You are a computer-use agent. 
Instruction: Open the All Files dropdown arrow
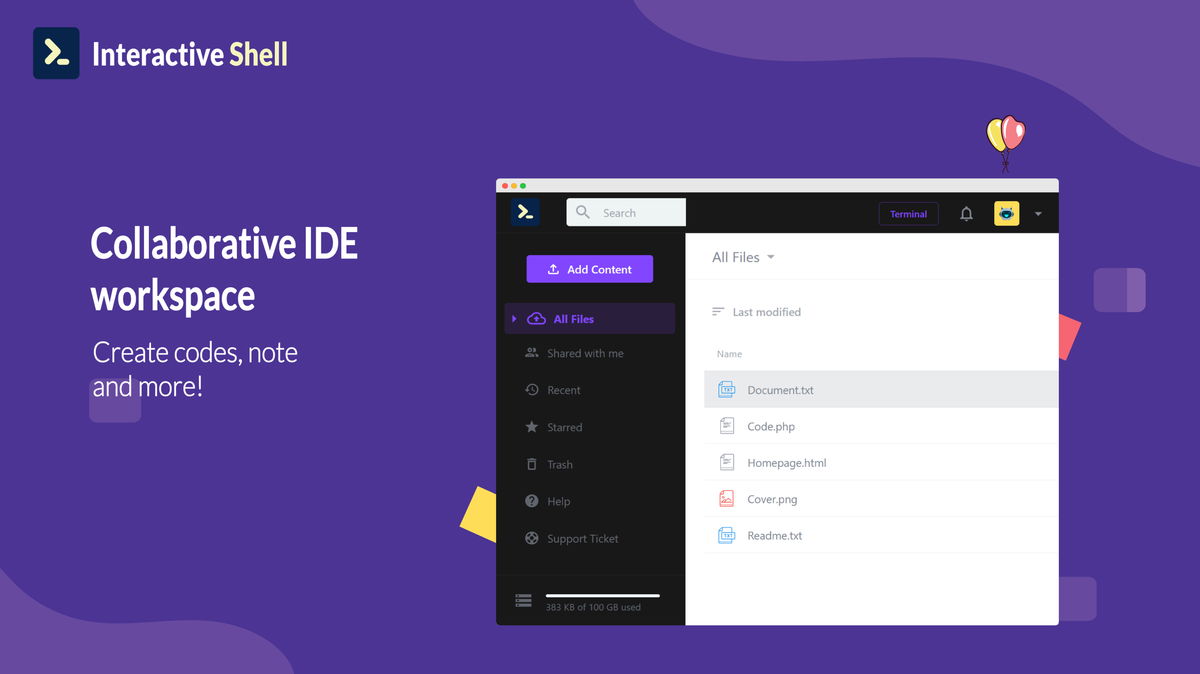[x=771, y=257]
